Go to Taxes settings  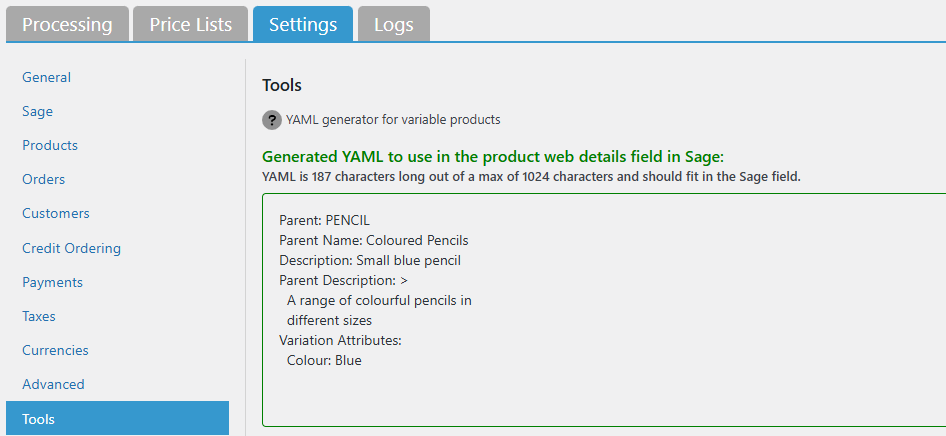coord(39,316)
